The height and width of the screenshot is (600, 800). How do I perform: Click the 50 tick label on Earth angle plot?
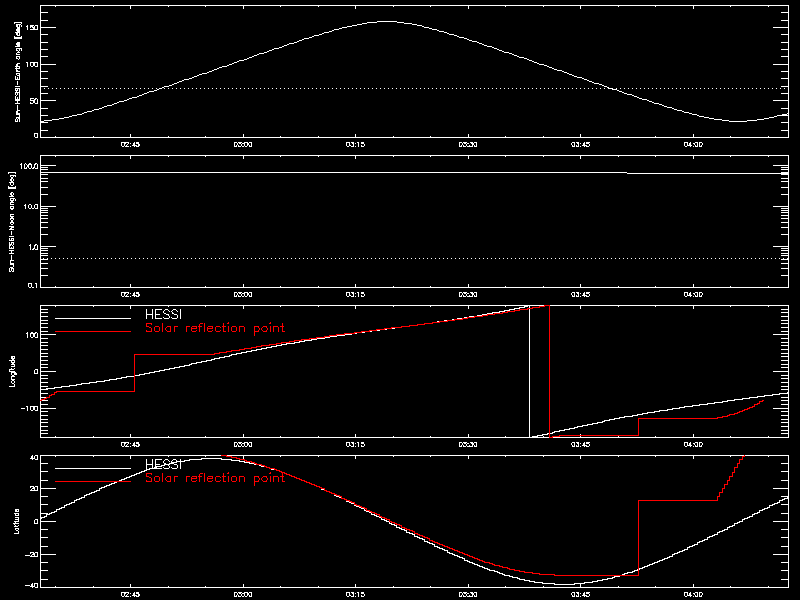(x=33, y=101)
